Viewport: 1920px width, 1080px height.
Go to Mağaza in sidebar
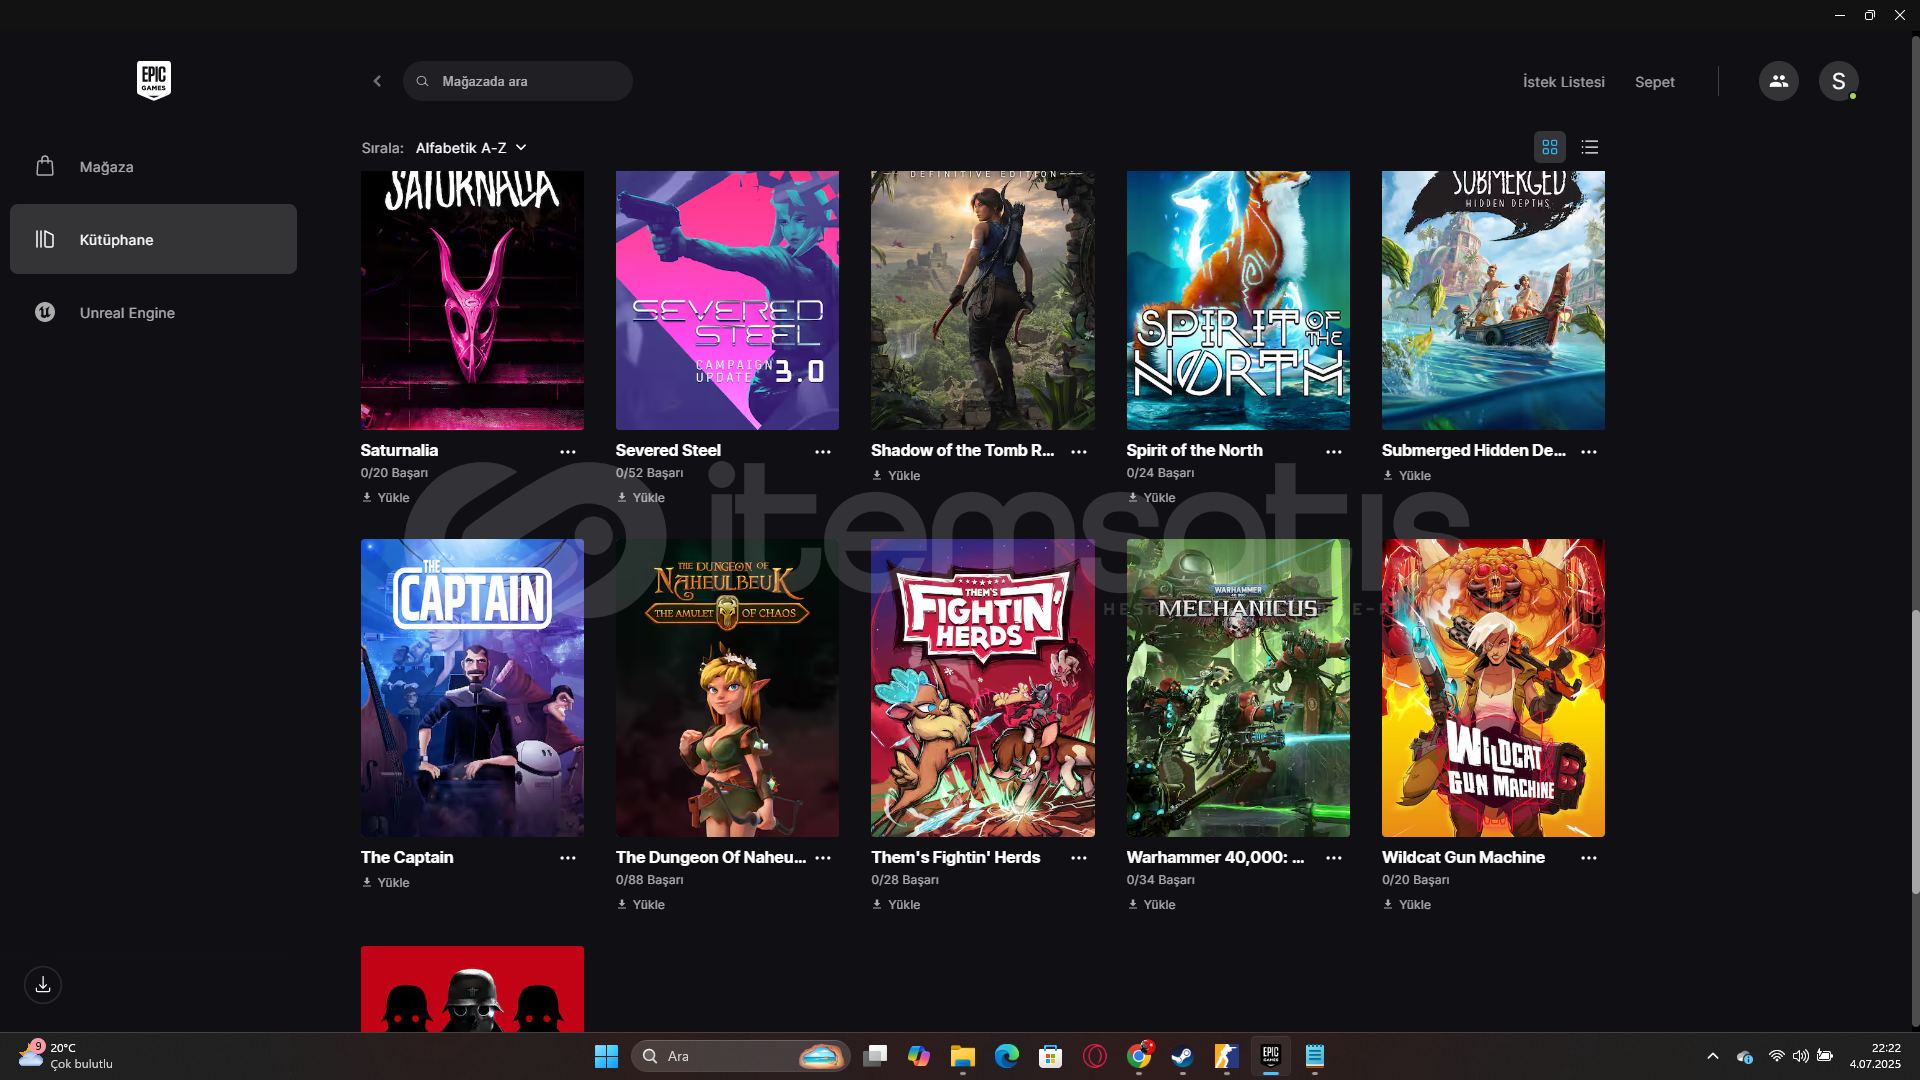tap(153, 167)
